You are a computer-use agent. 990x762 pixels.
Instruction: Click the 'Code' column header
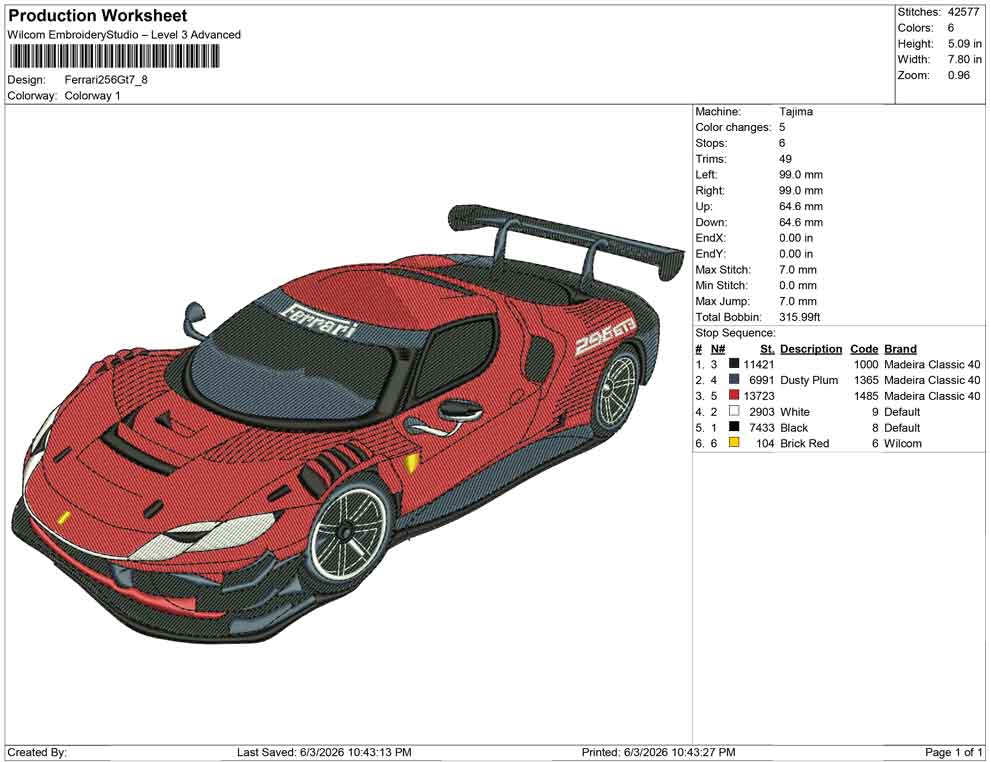coord(864,348)
